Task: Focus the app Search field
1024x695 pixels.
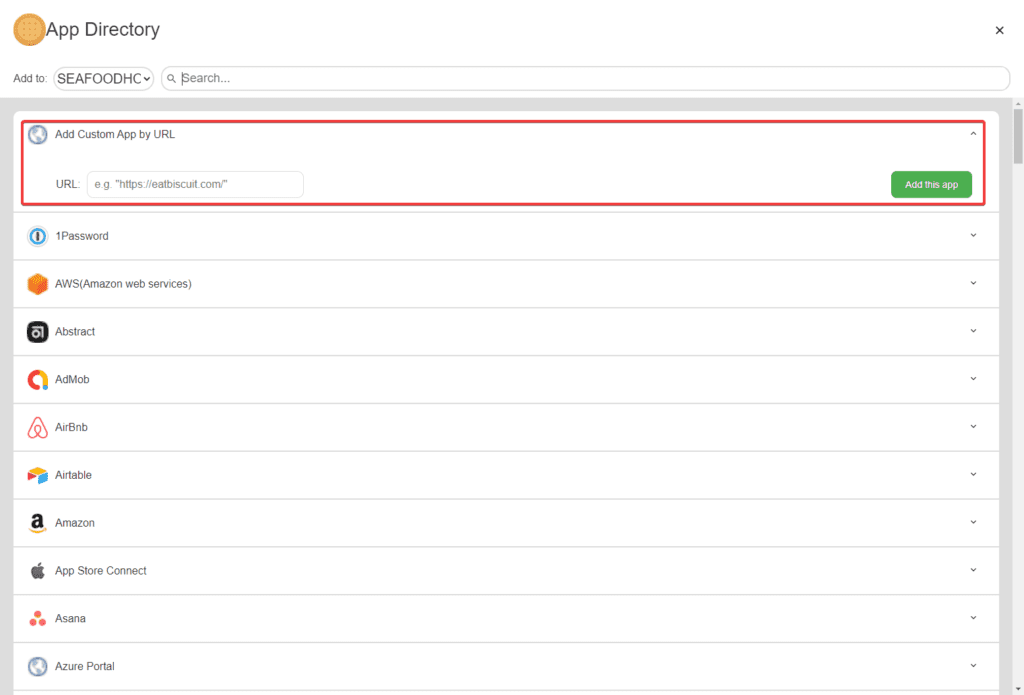Action: point(585,78)
